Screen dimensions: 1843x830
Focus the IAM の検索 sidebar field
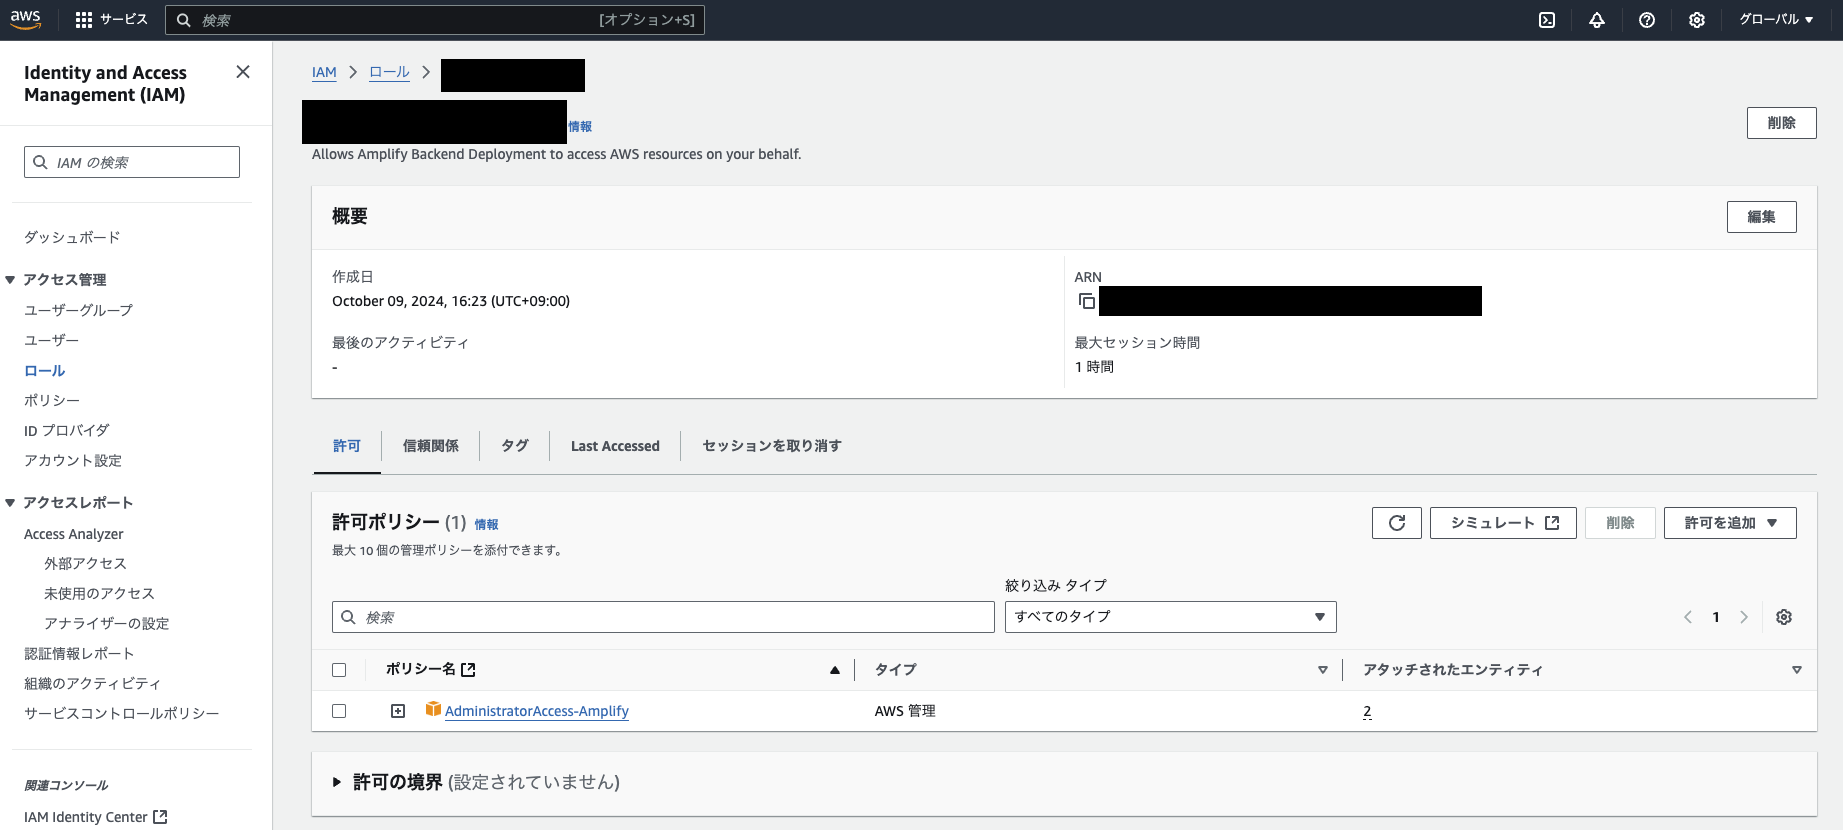(132, 162)
